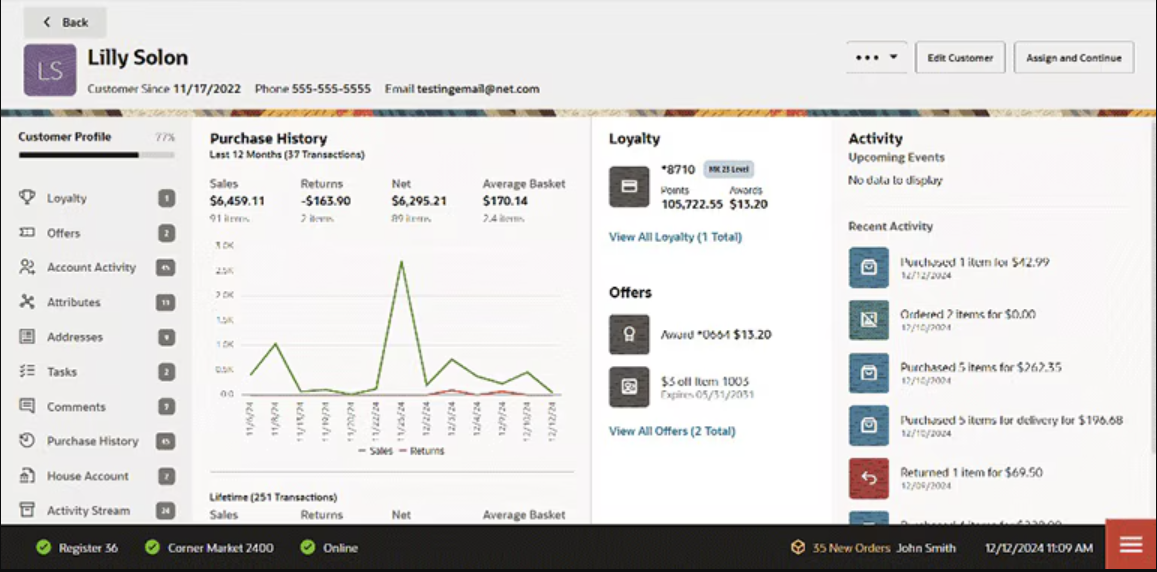1157x572 pixels.
Task: Click the $5 off Item 1005 offer icon
Action: pos(629,387)
